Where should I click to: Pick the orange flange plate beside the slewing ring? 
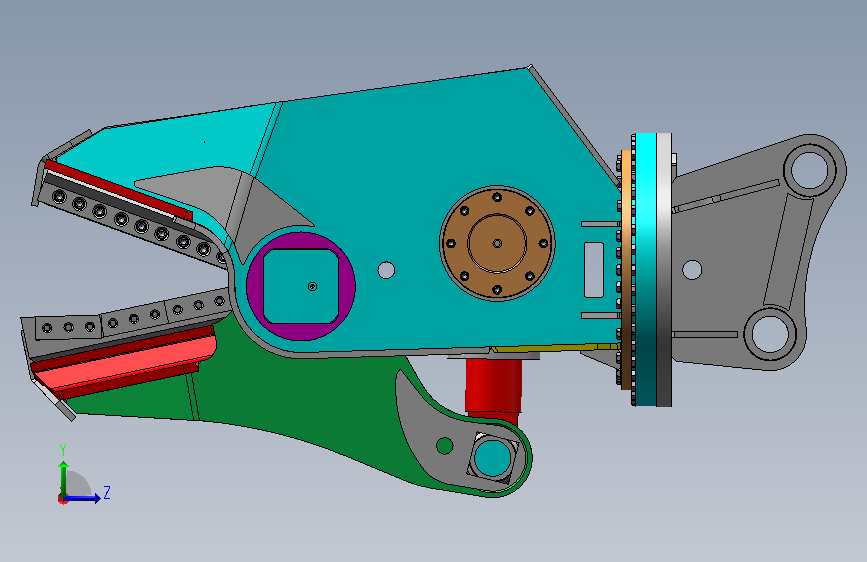click(626, 269)
